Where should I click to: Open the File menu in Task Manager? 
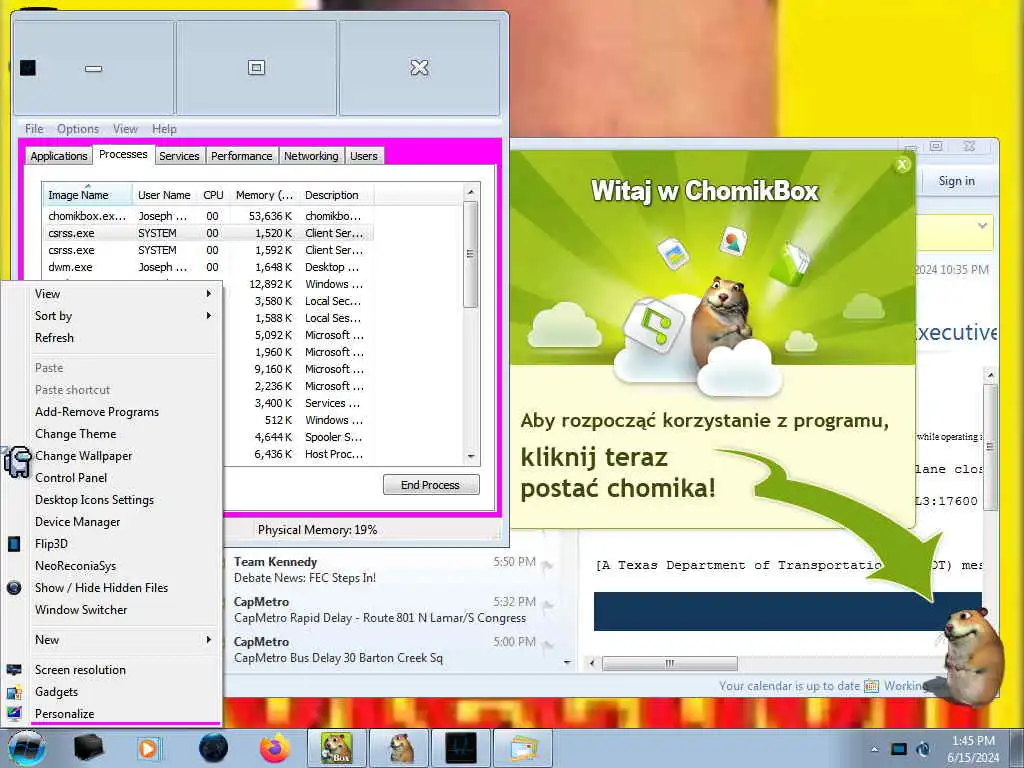[x=34, y=129]
